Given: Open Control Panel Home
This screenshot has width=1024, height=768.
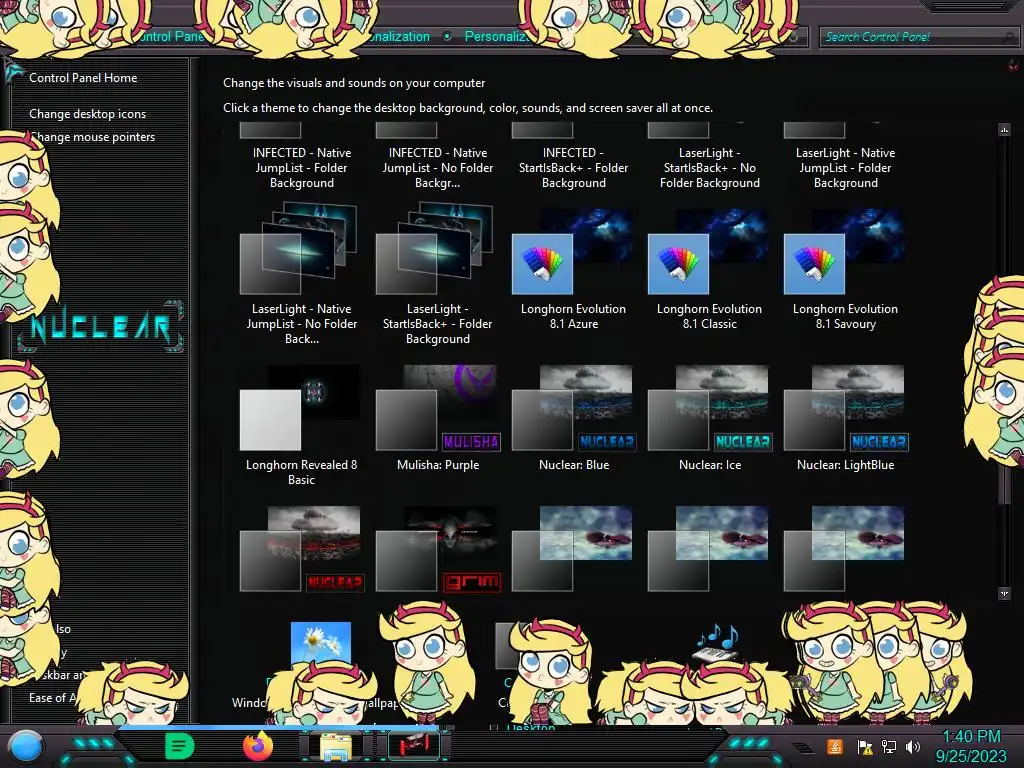Looking at the screenshot, I should point(83,78).
